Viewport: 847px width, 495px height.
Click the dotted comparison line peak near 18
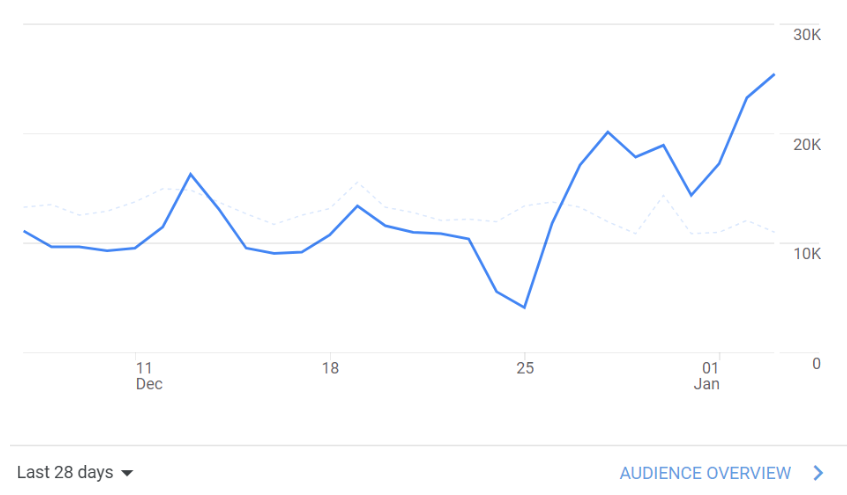(x=358, y=183)
